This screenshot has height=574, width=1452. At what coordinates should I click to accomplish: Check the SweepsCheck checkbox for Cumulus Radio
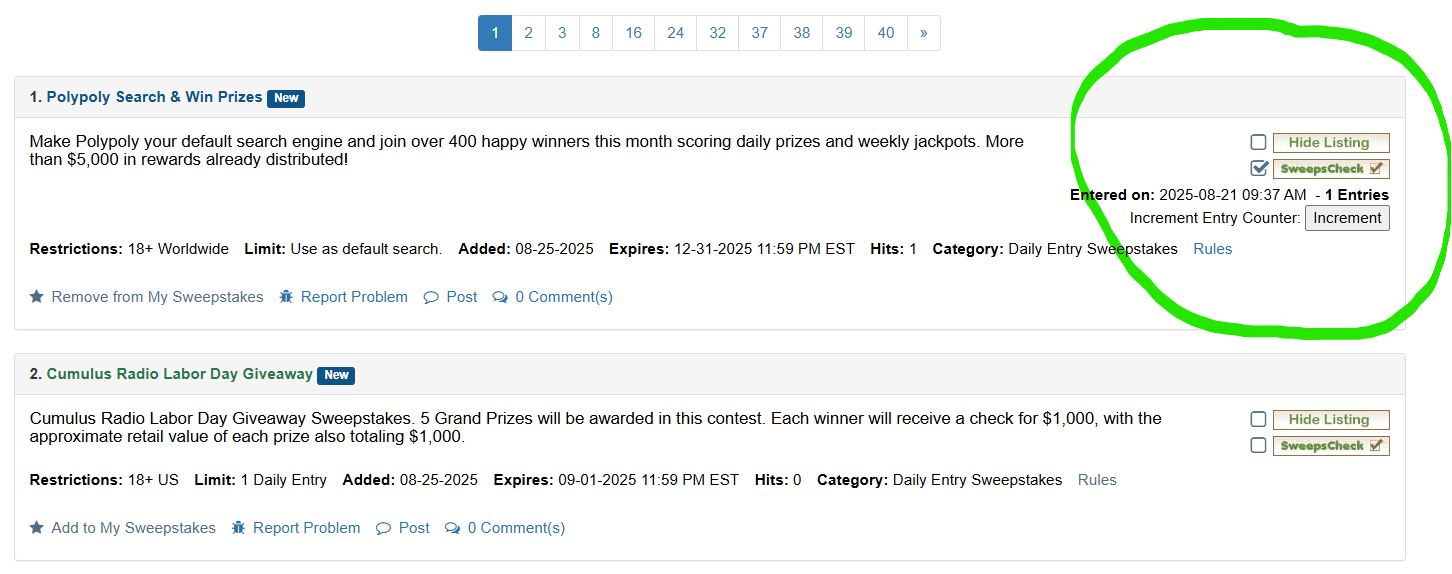[1258, 445]
